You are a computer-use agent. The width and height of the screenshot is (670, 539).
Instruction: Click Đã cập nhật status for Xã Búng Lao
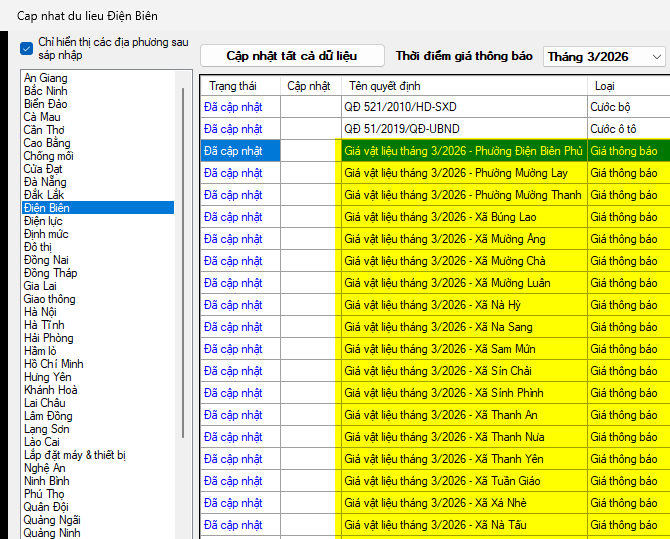(x=233, y=217)
